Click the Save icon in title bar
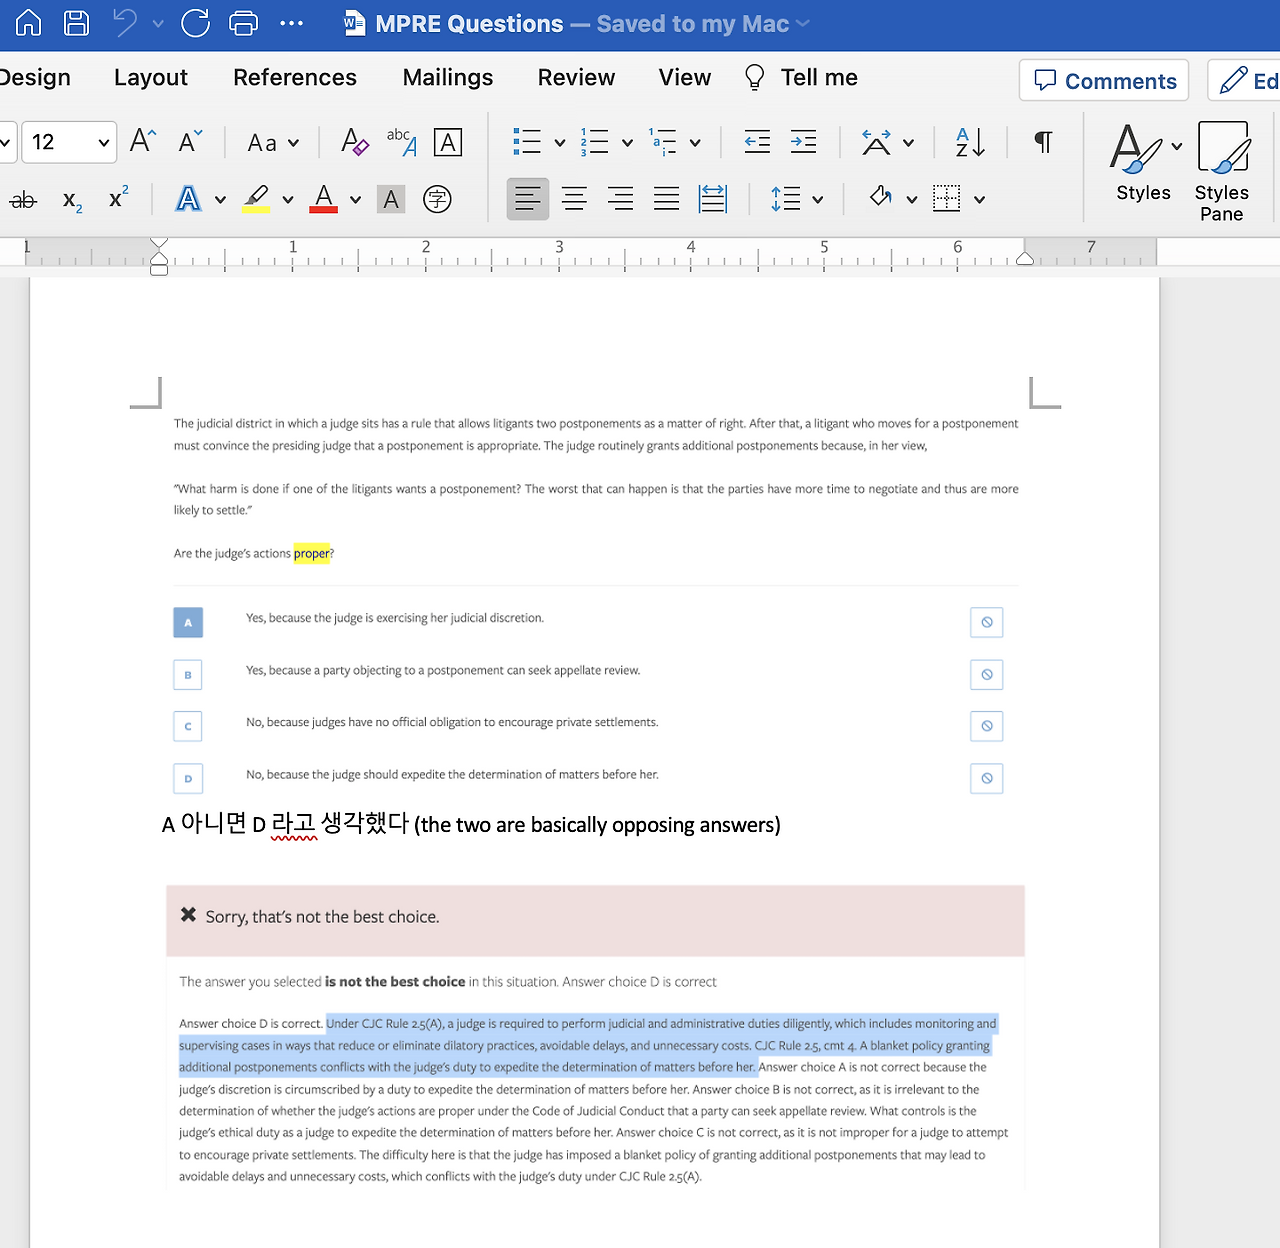 pyautogui.click(x=76, y=23)
